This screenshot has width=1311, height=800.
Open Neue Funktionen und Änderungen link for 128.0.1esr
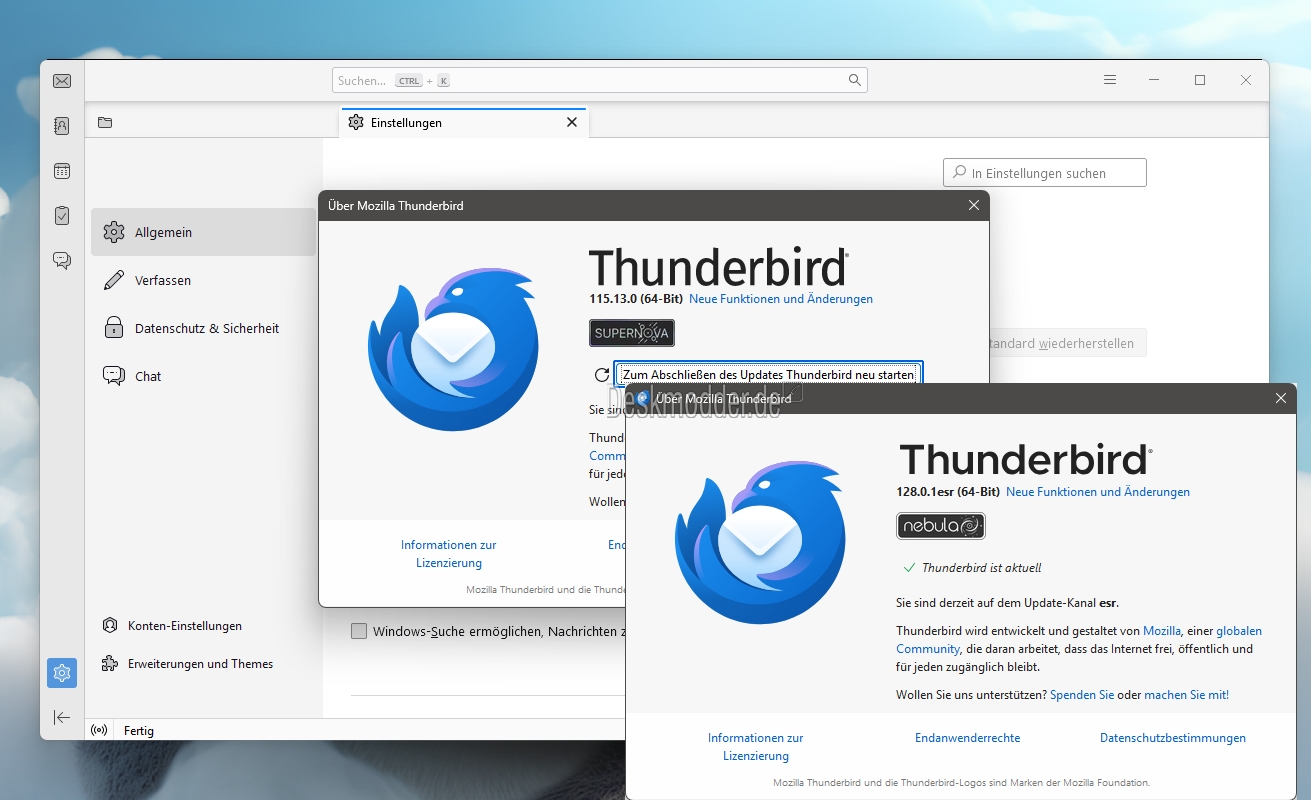click(1098, 492)
